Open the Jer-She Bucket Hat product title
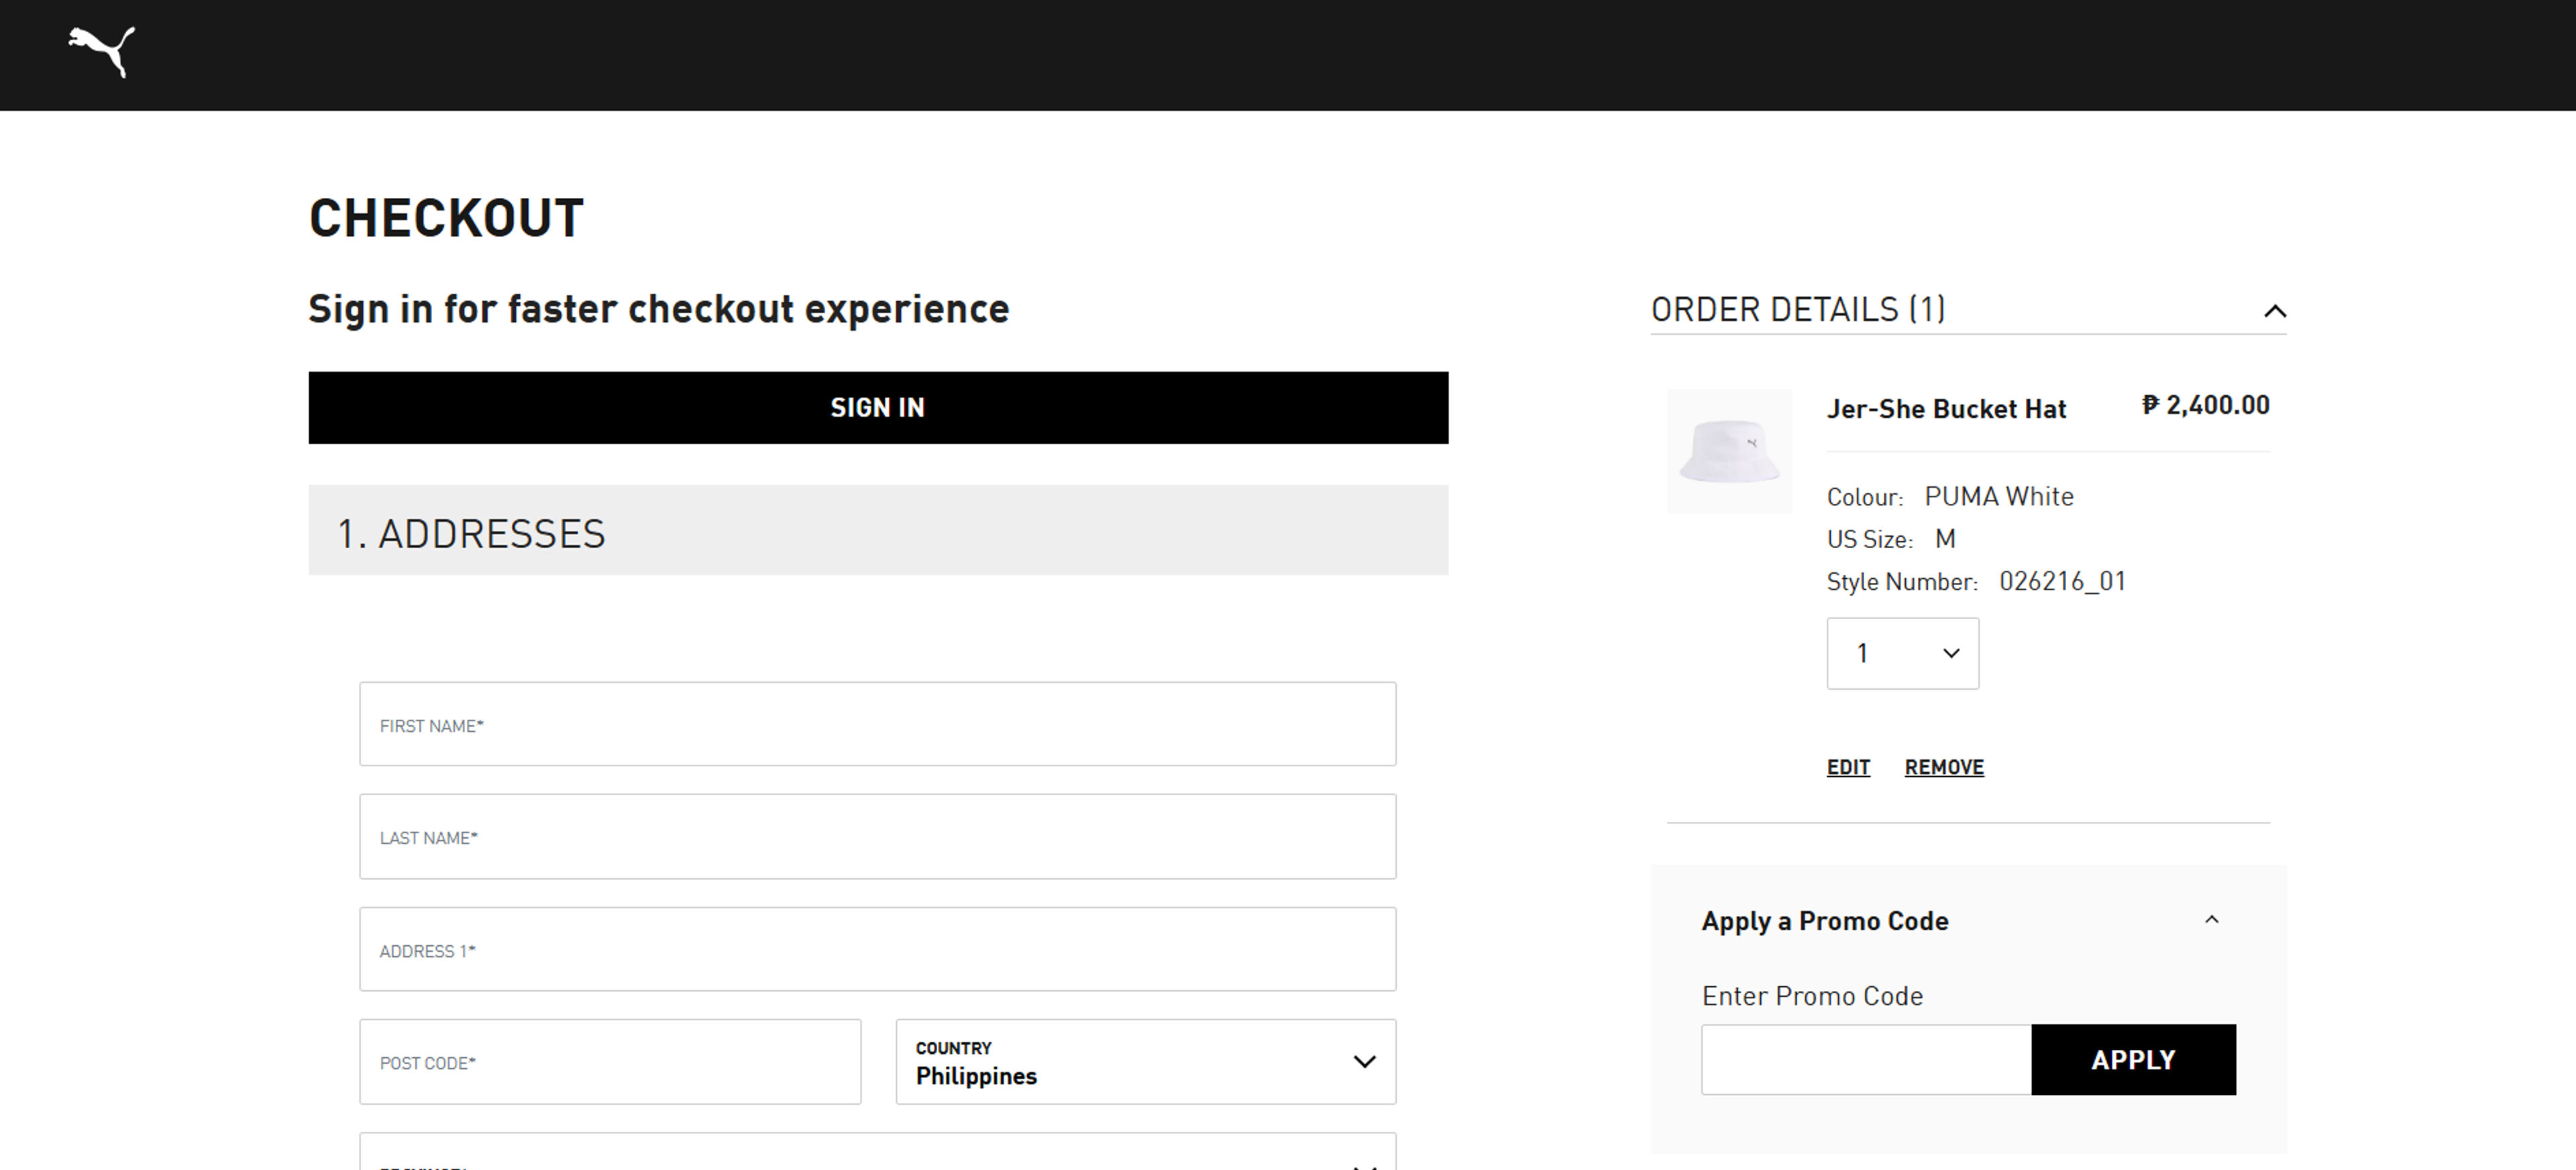 coord(1946,409)
